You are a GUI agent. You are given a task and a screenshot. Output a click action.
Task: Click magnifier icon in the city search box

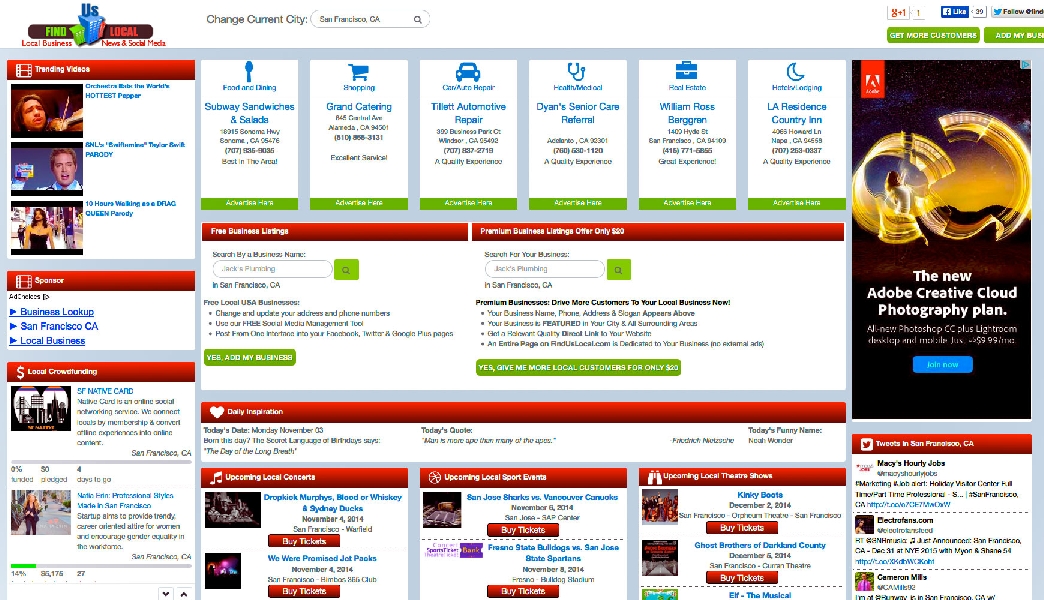[x=419, y=20]
